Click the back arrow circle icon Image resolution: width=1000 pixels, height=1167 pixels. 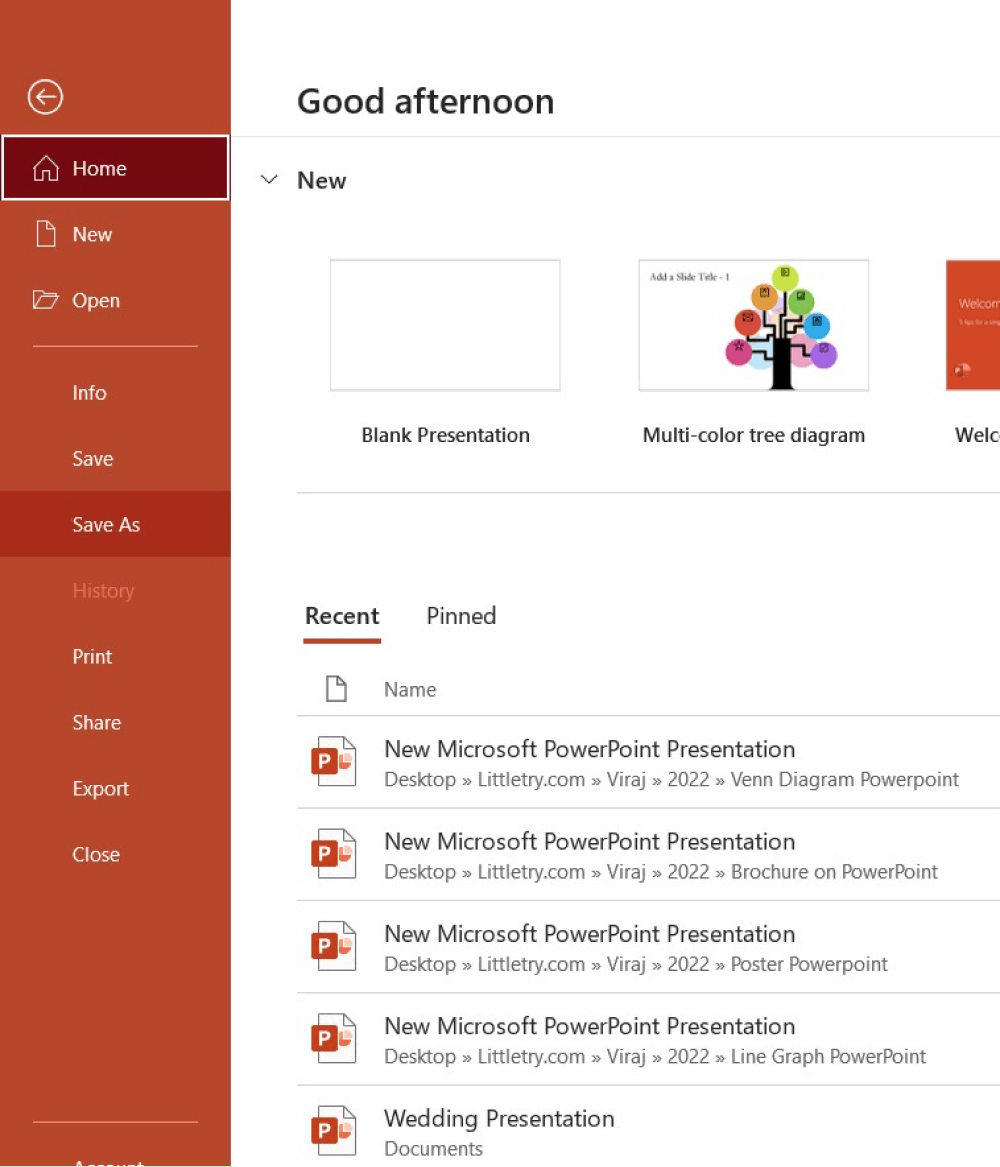point(45,97)
